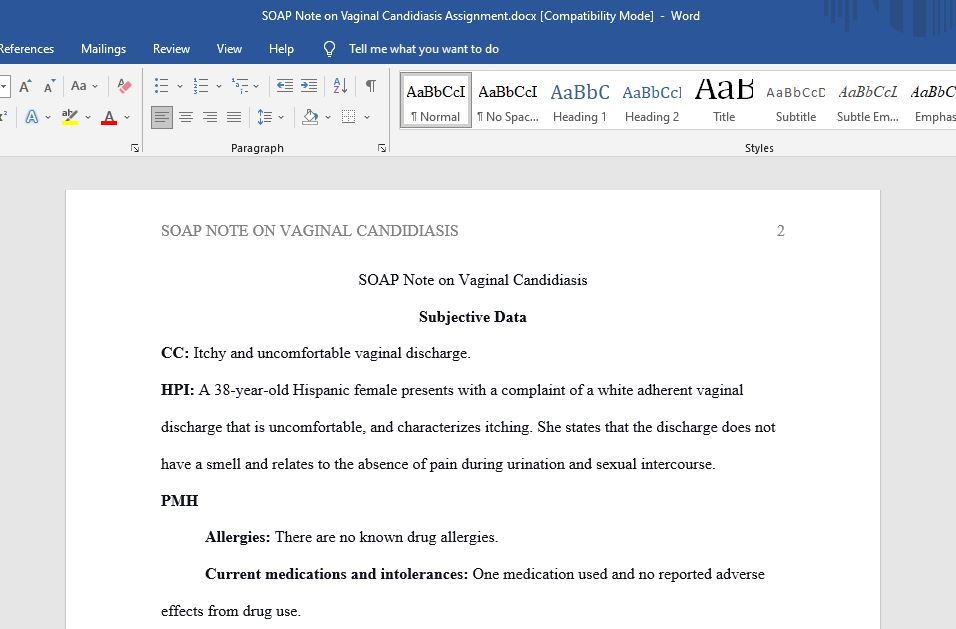956x629 pixels.
Task: Click the Decrease Font Size icon
Action: click(x=49, y=86)
